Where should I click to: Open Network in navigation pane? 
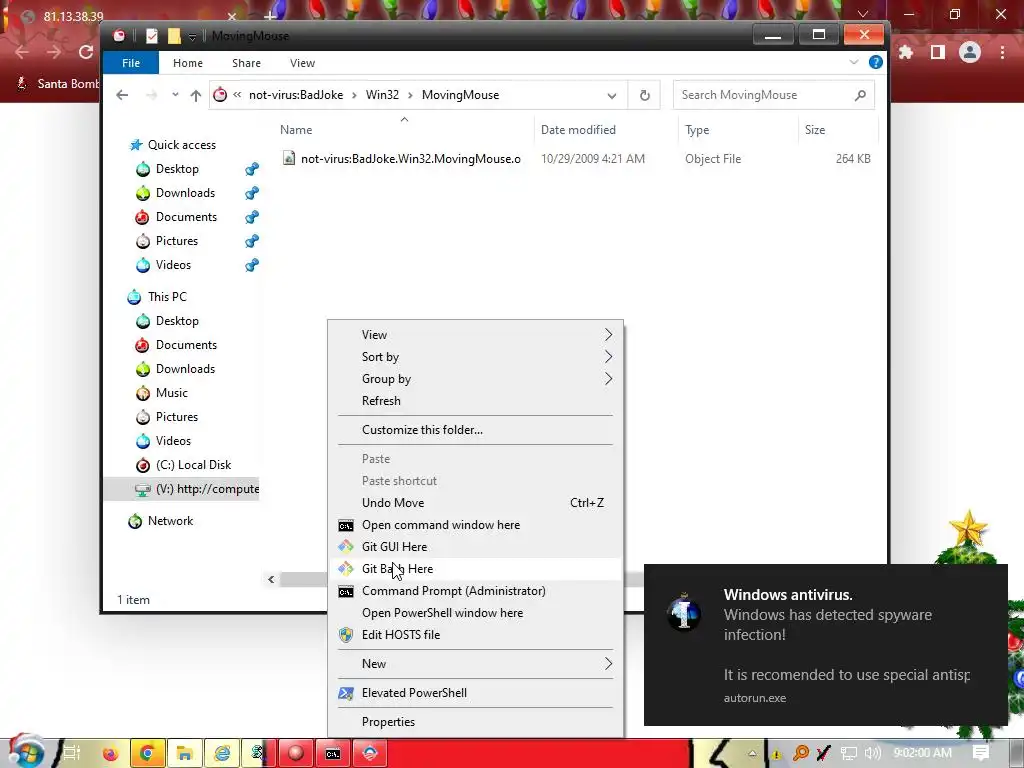point(170,521)
